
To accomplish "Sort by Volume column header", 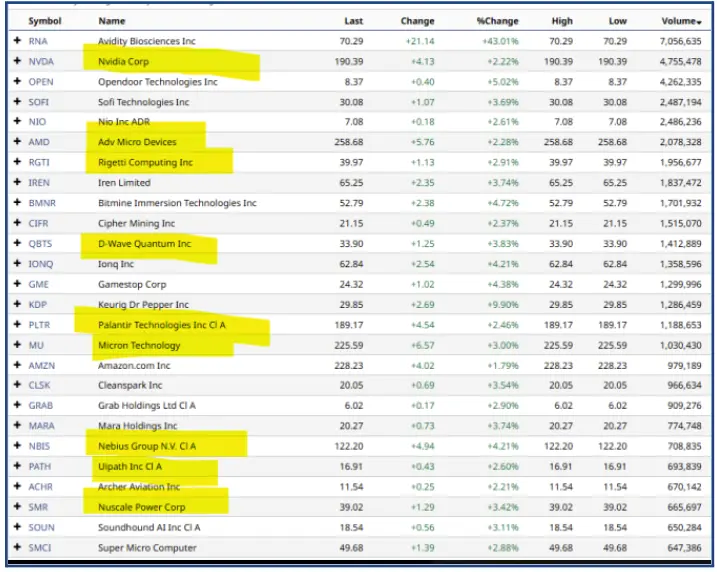I will pyautogui.click(x=680, y=21).
